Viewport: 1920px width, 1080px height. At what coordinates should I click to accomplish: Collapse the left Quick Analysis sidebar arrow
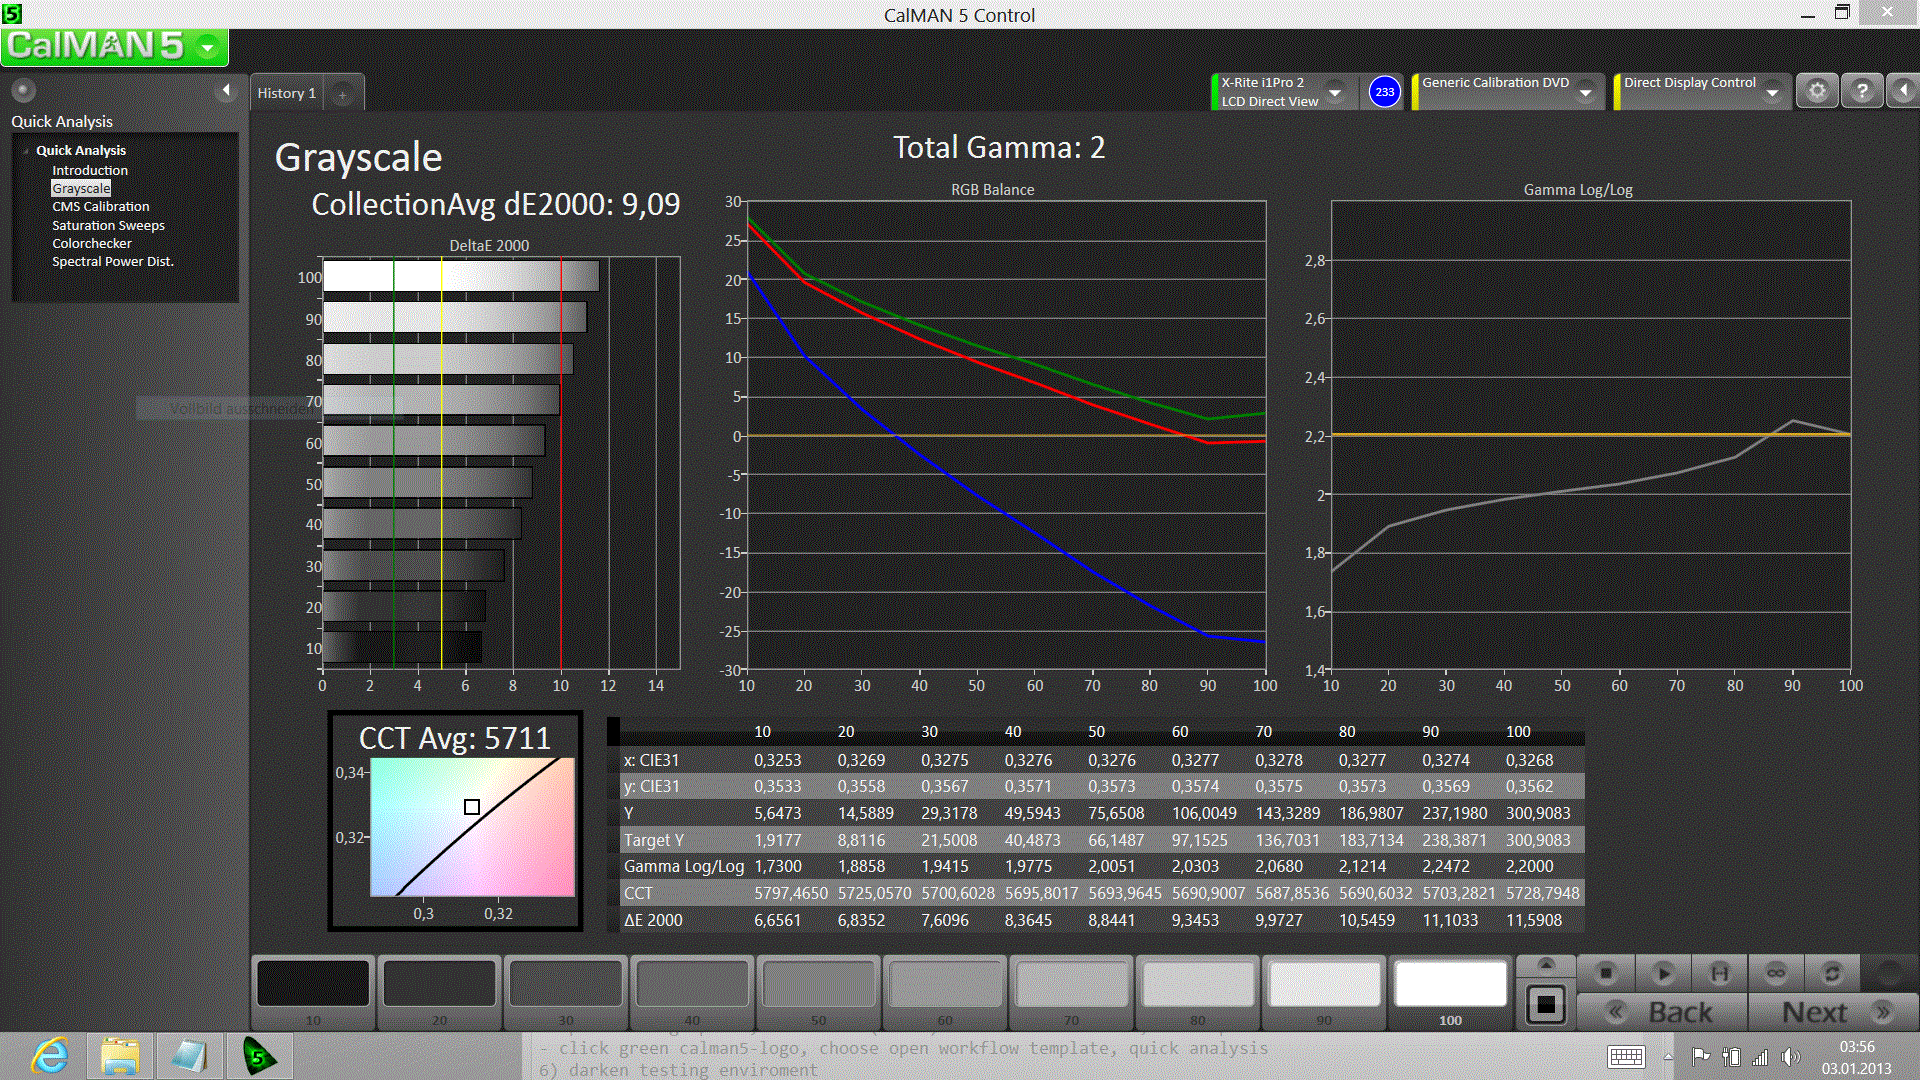click(x=226, y=91)
